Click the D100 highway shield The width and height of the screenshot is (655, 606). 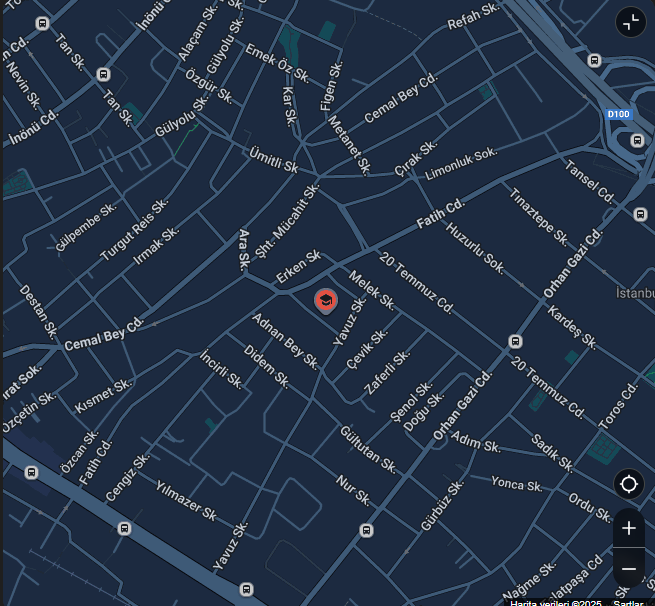coord(618,114)
